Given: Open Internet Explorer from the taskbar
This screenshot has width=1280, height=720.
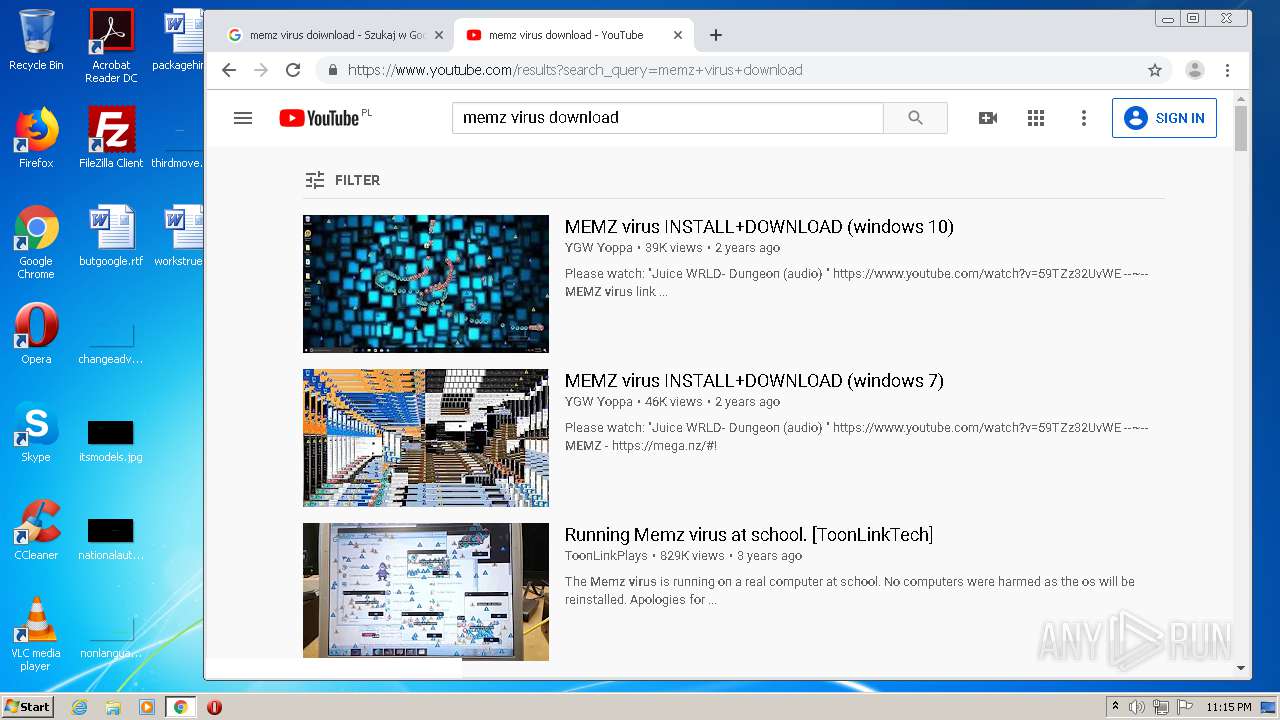Looking at the screenshot, I should [79, 707].
